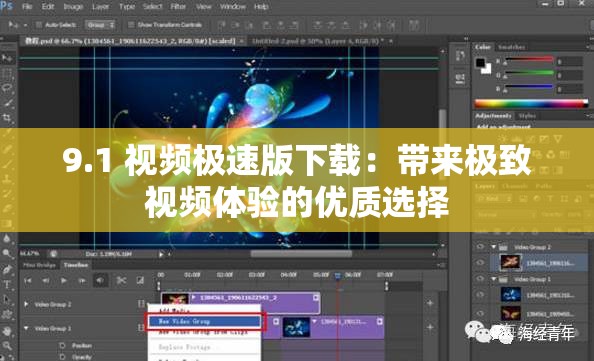Select the Dodge tool

click(x=7, y=253)
